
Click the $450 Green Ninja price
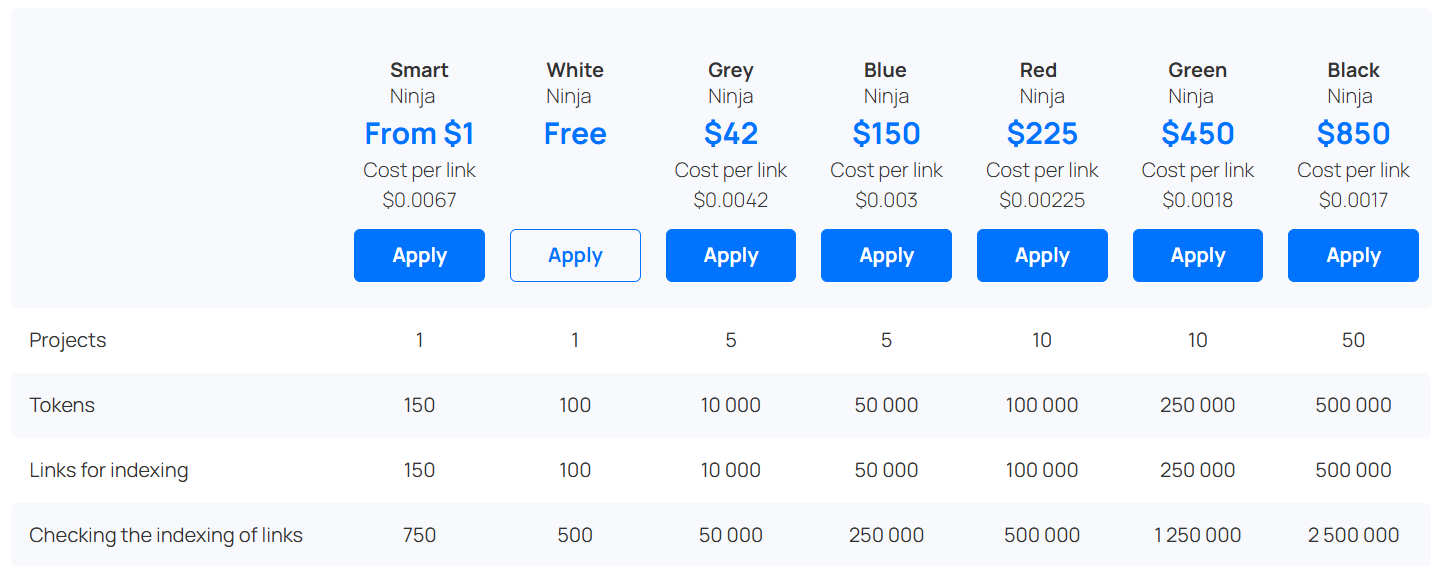tap(1198, 134)
